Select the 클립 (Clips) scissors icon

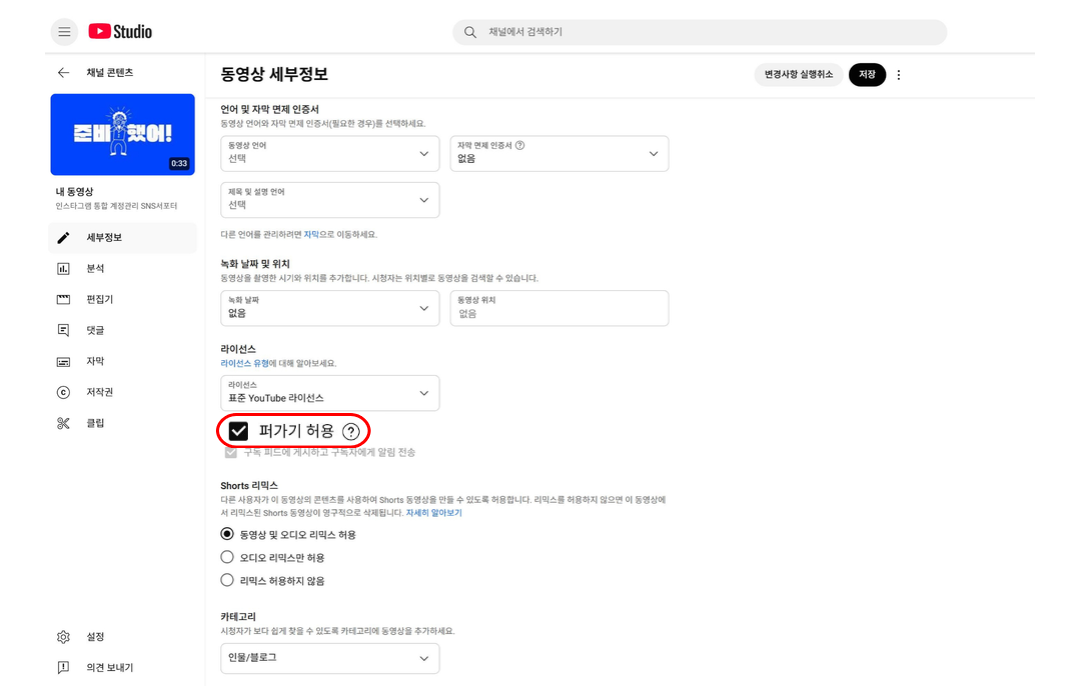coord(63,423)
